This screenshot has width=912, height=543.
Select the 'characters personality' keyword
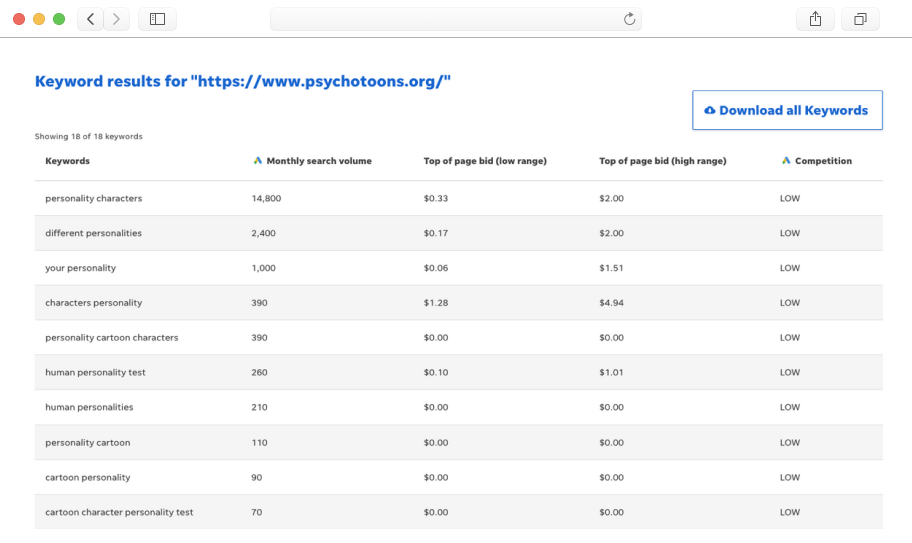tap(94, 303)
